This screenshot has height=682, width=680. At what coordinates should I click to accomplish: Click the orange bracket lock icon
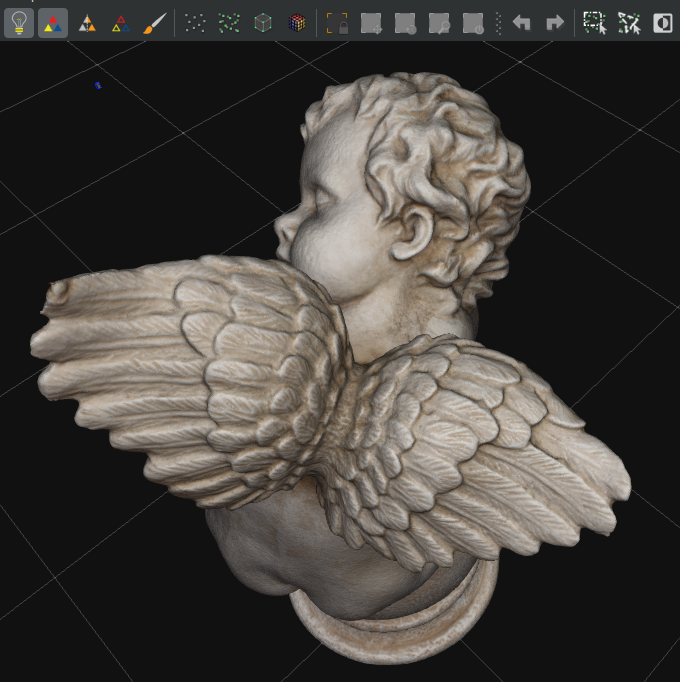[337, 23]
